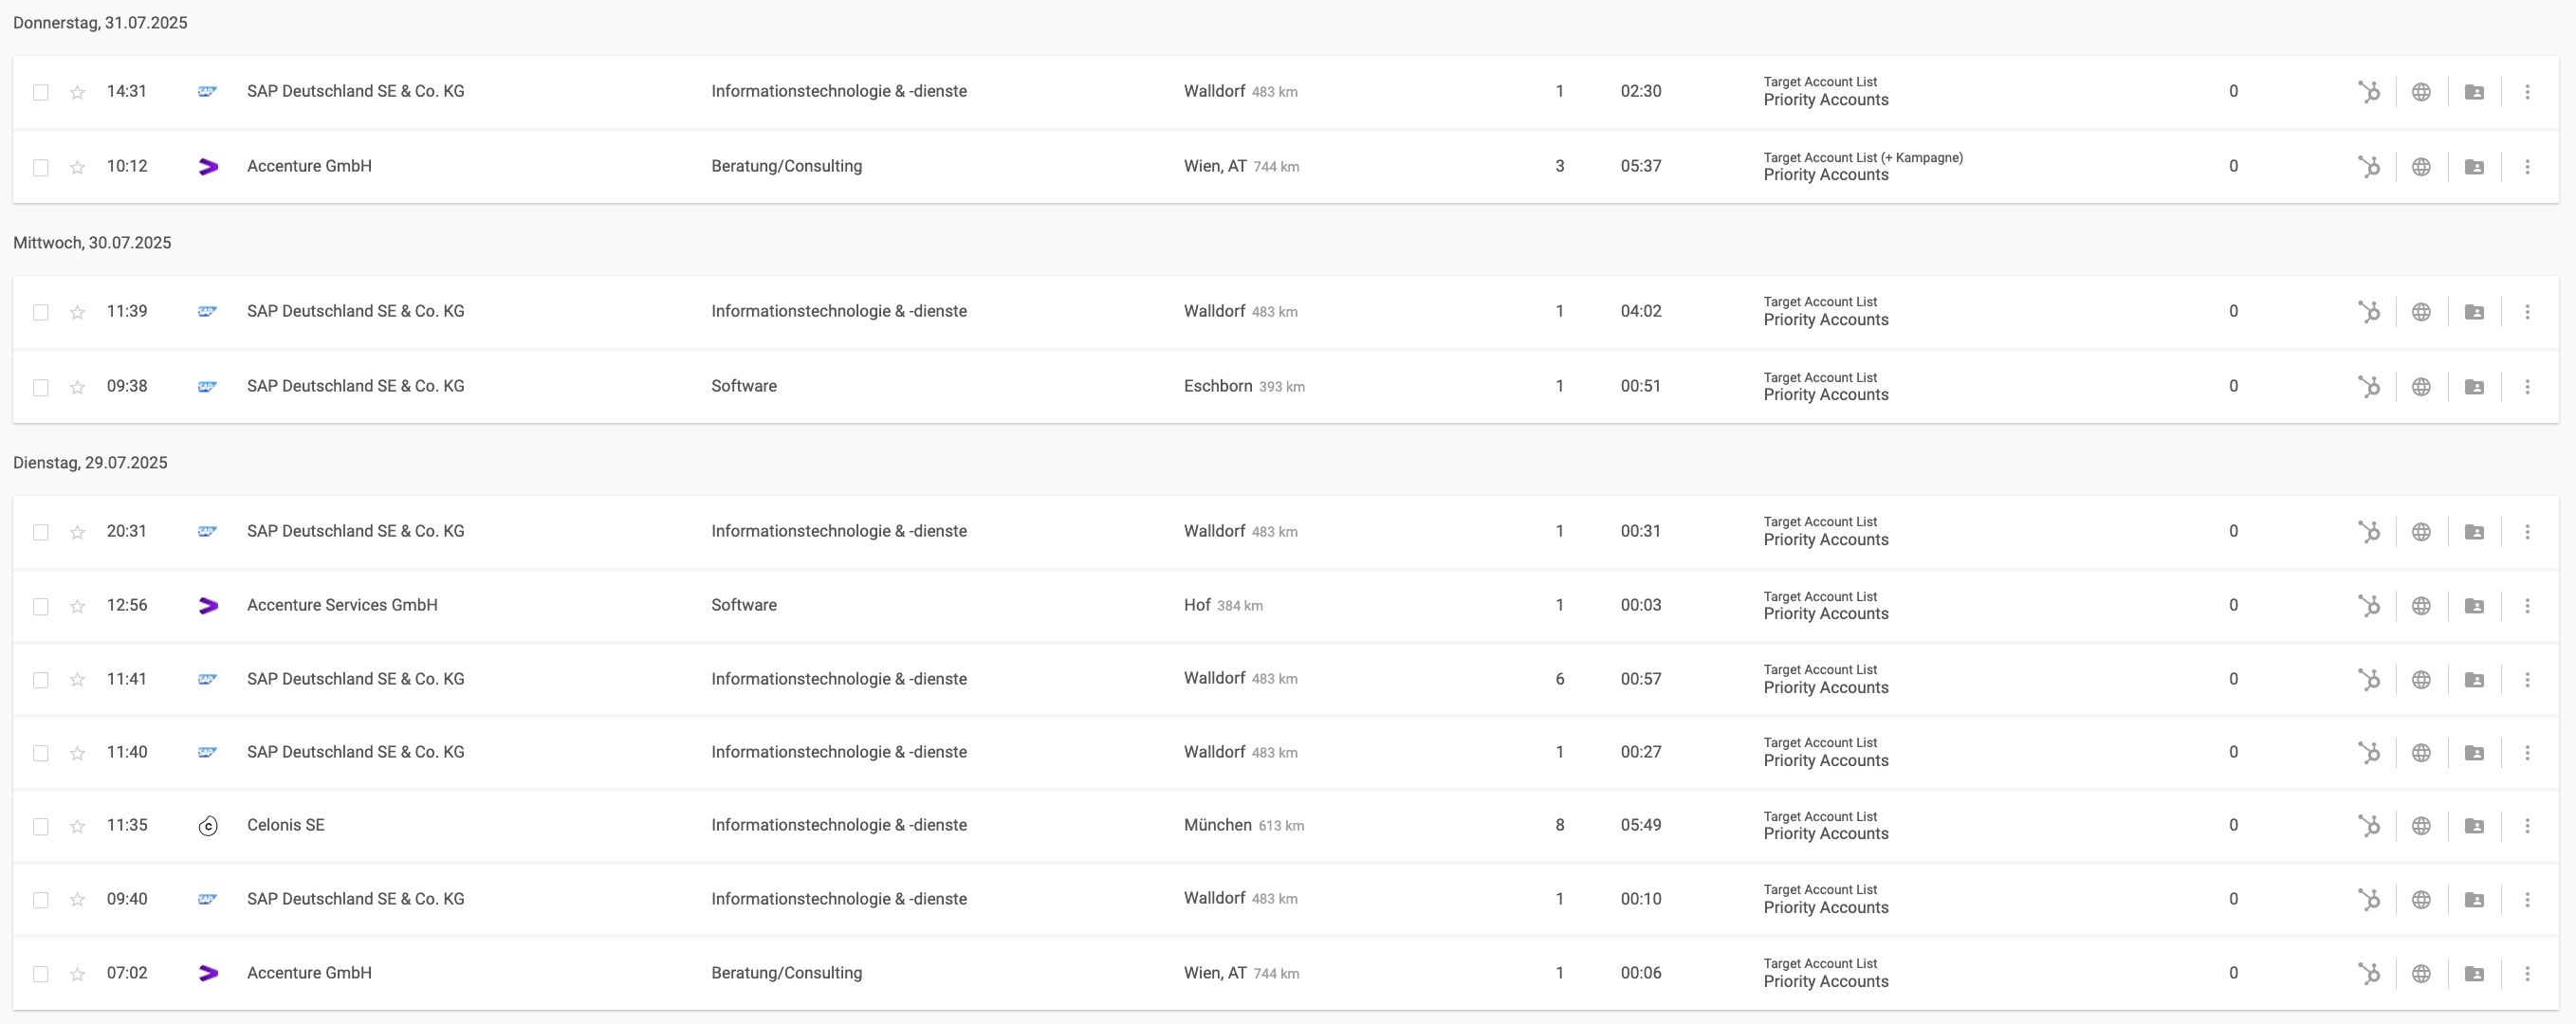Open Celonis SE company name
This screenshot has width=2576, height=1024.
click(x=286, y=825)
